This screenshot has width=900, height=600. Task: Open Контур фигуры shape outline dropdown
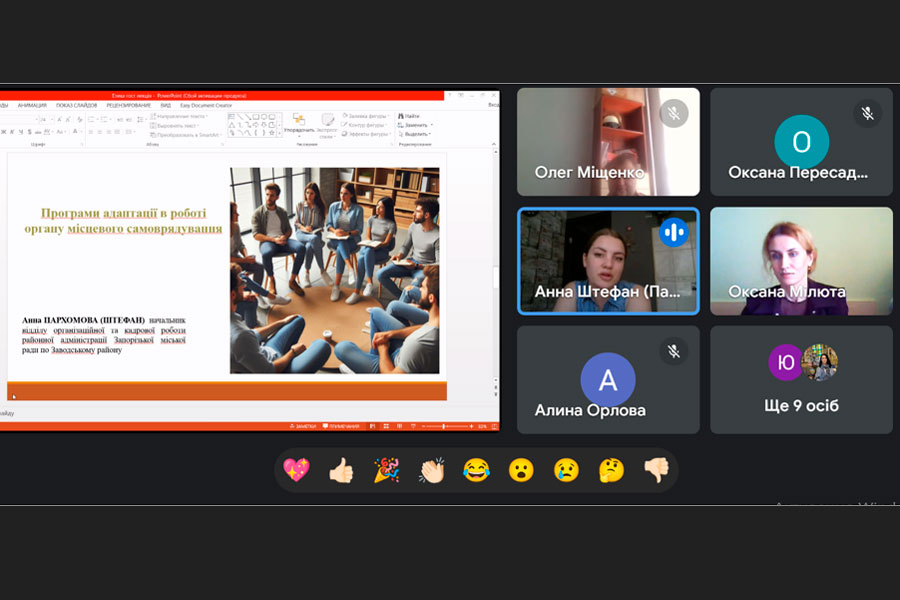pos(366,125)
